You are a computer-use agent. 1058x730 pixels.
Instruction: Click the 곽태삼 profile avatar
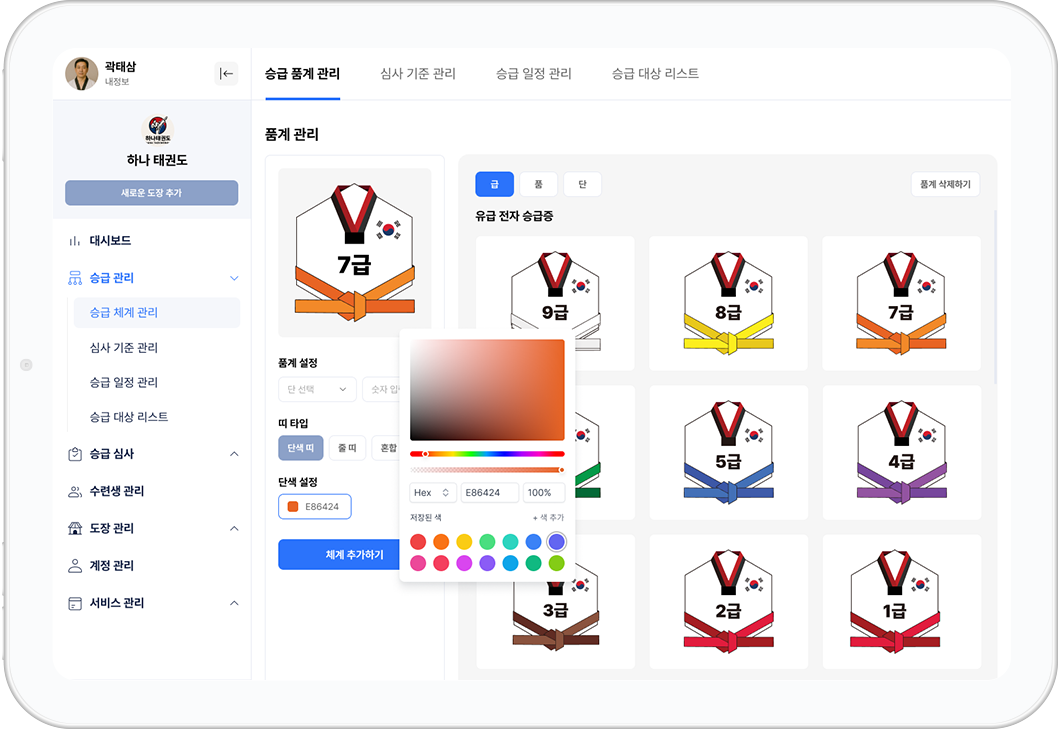(x=82, y=74)
